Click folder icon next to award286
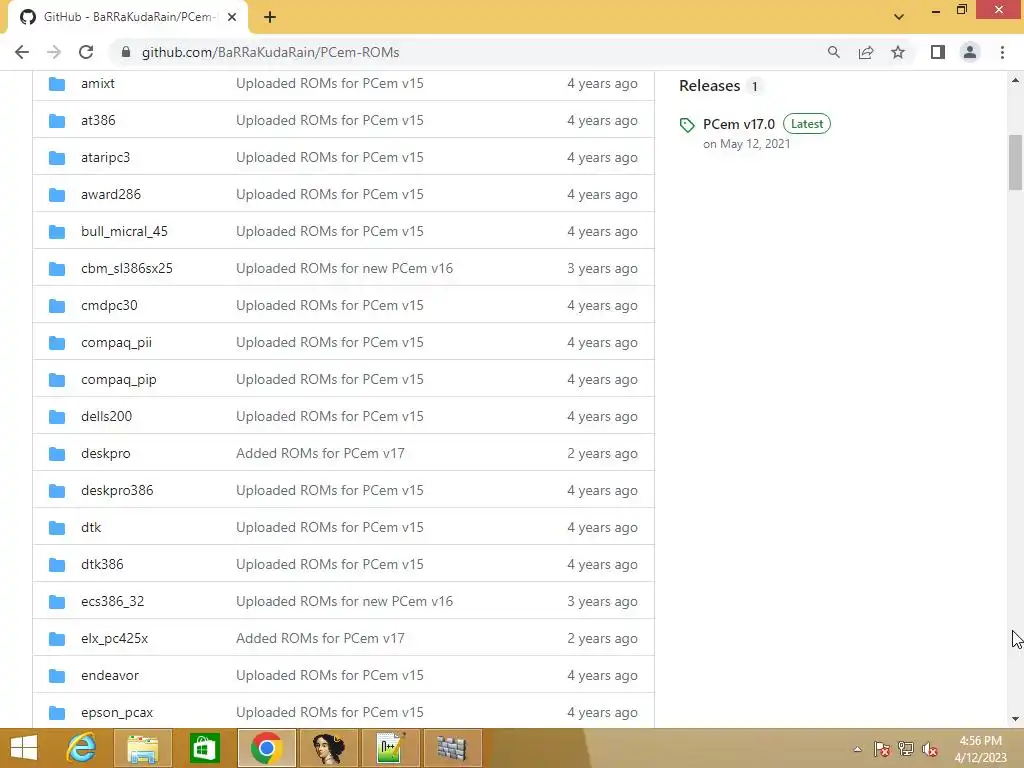 (57, 195)
